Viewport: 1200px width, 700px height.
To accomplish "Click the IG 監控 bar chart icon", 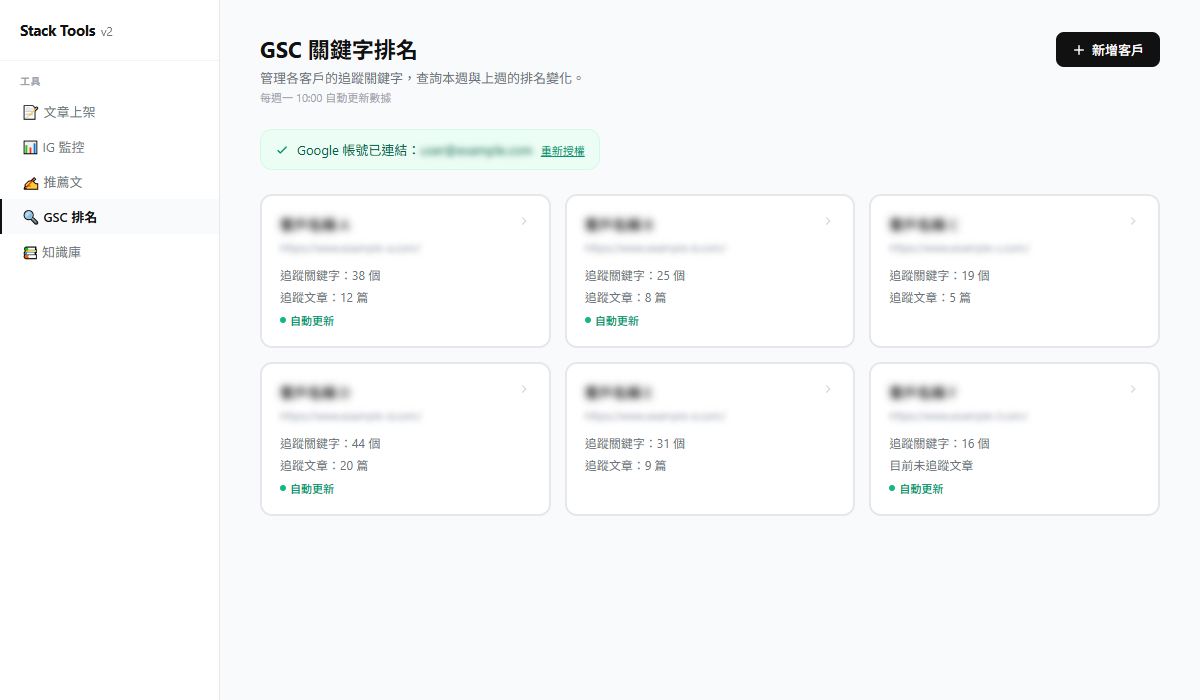I will pyautogui.click(x=30, y=147).
